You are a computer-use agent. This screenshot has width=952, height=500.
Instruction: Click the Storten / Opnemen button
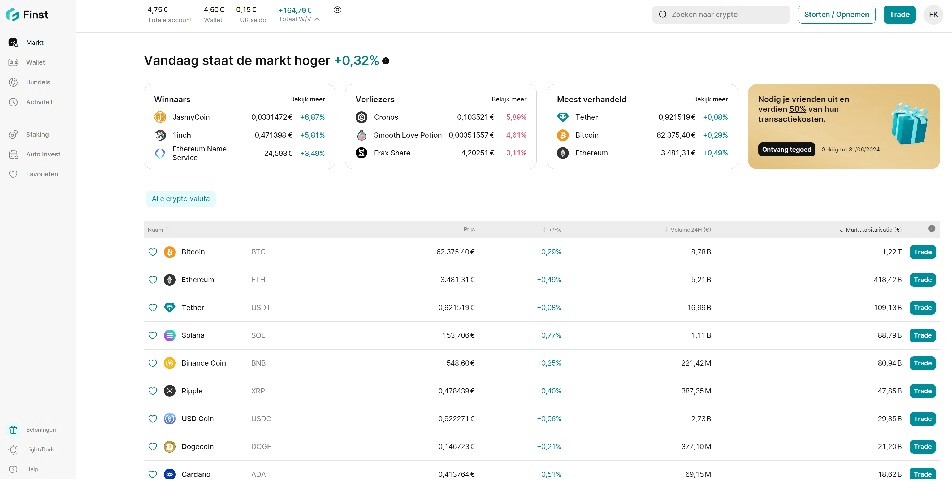pos(838,15)
